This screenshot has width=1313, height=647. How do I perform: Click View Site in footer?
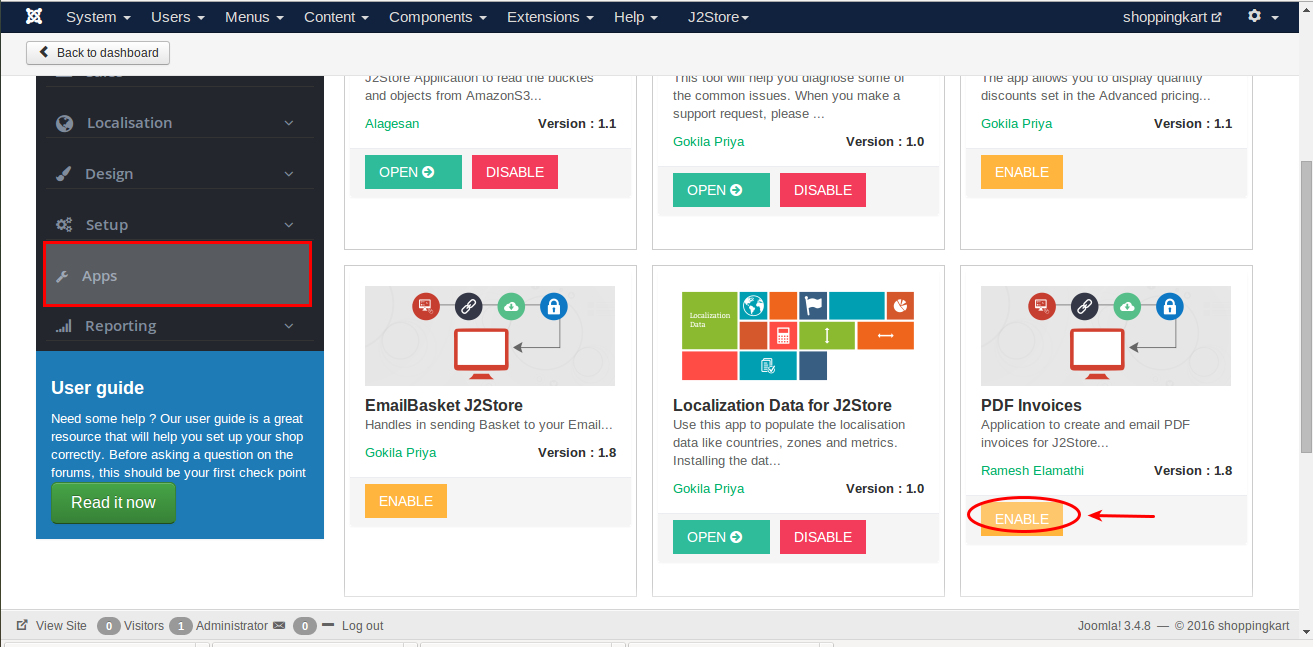pos(61,626)
